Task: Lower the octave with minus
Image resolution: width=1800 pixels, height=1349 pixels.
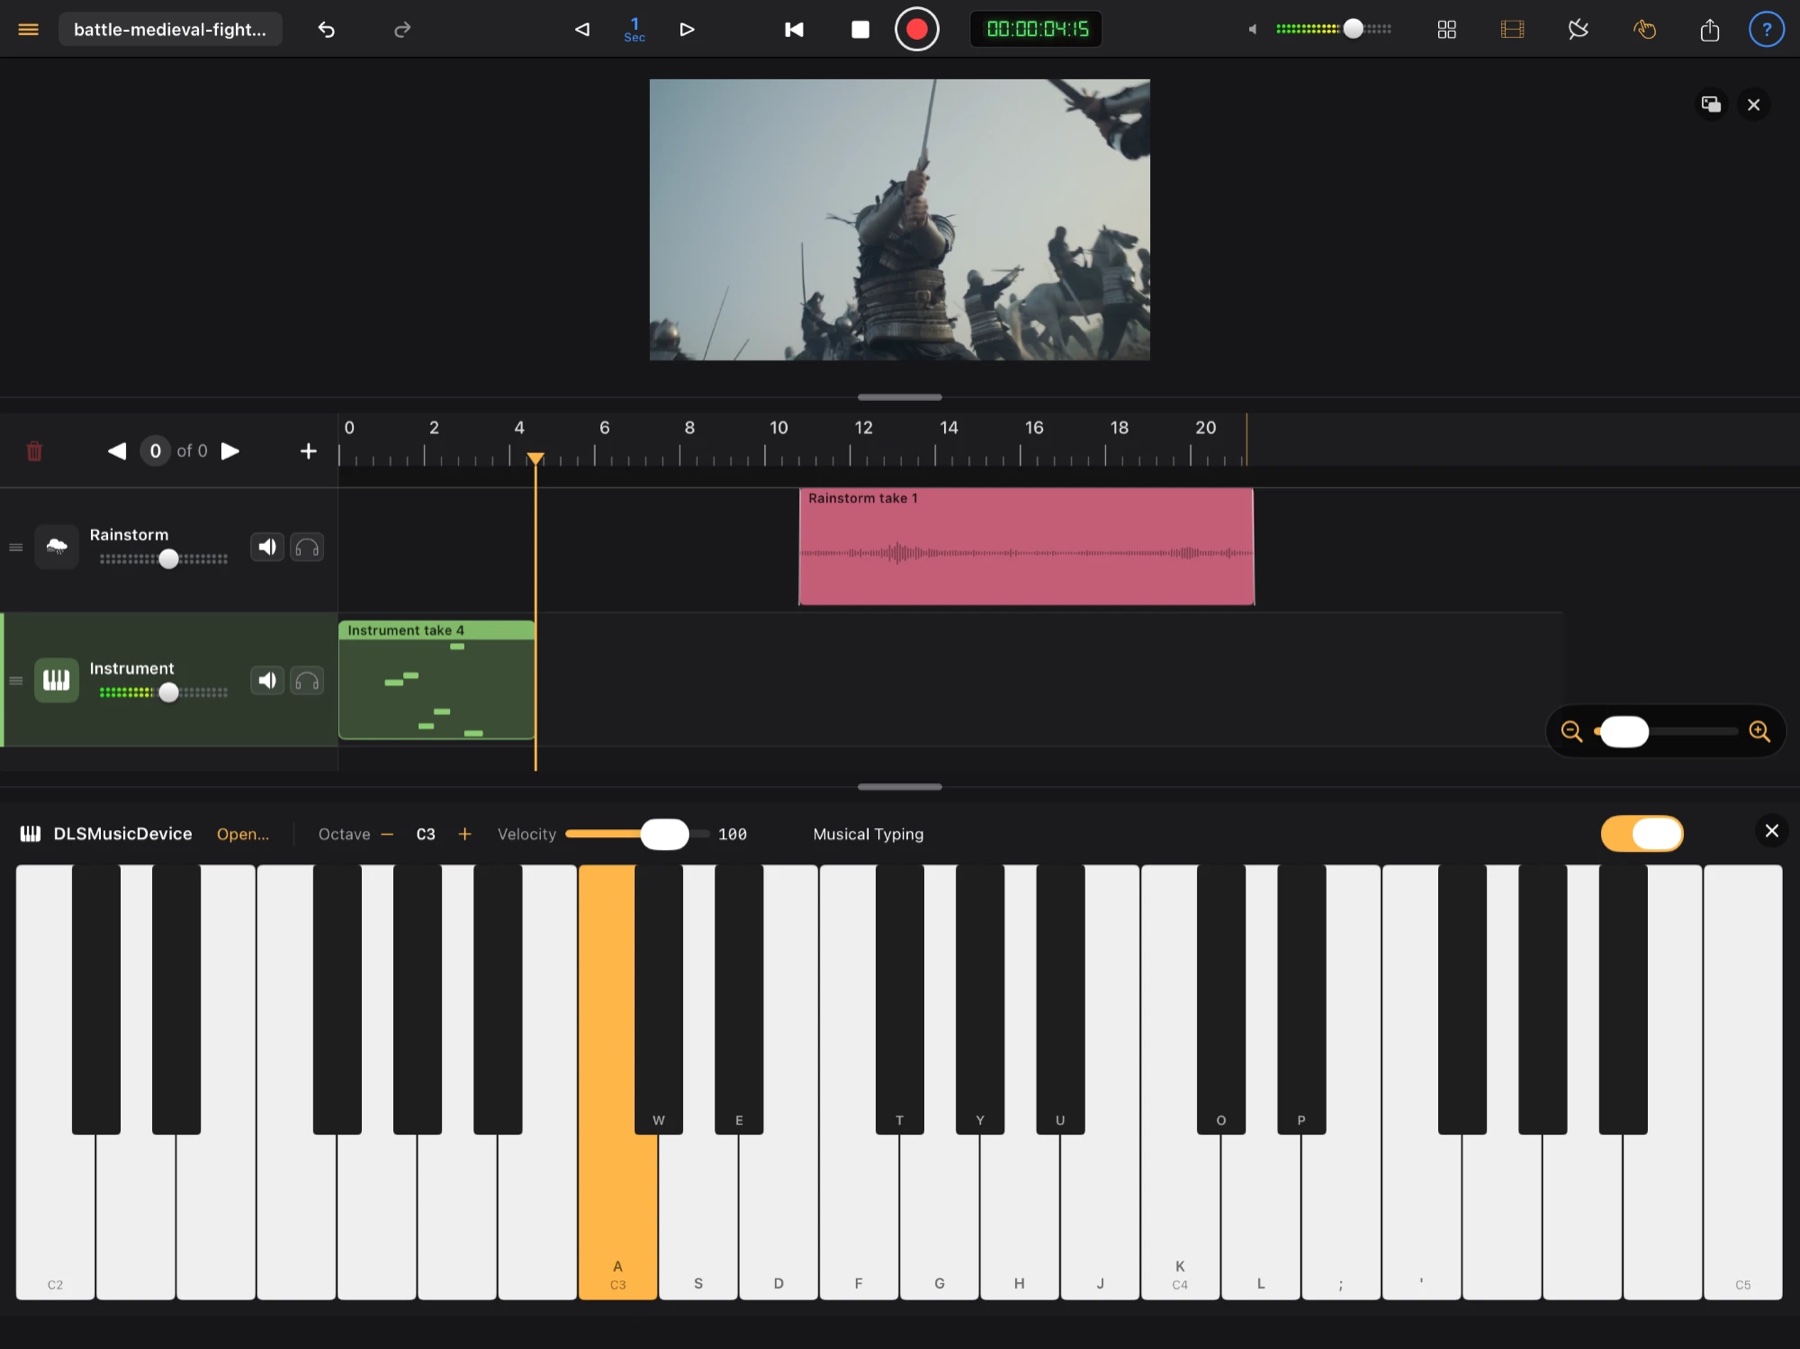Action: click(x=387, y=834)
